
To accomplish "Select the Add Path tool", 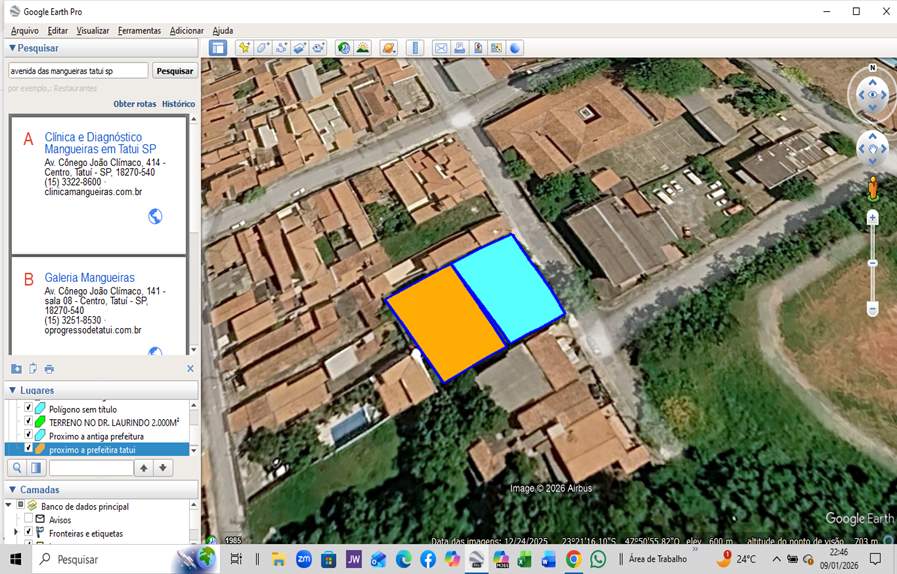I will coord(281,48).
